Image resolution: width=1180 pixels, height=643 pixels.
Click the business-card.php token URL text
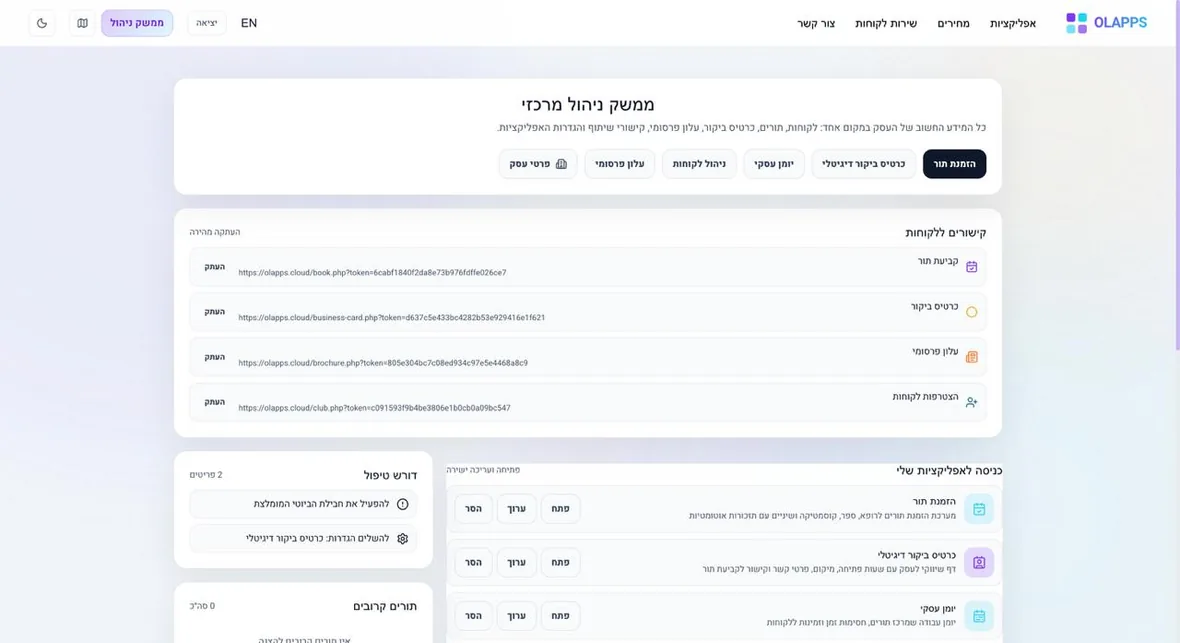[391, 318]
